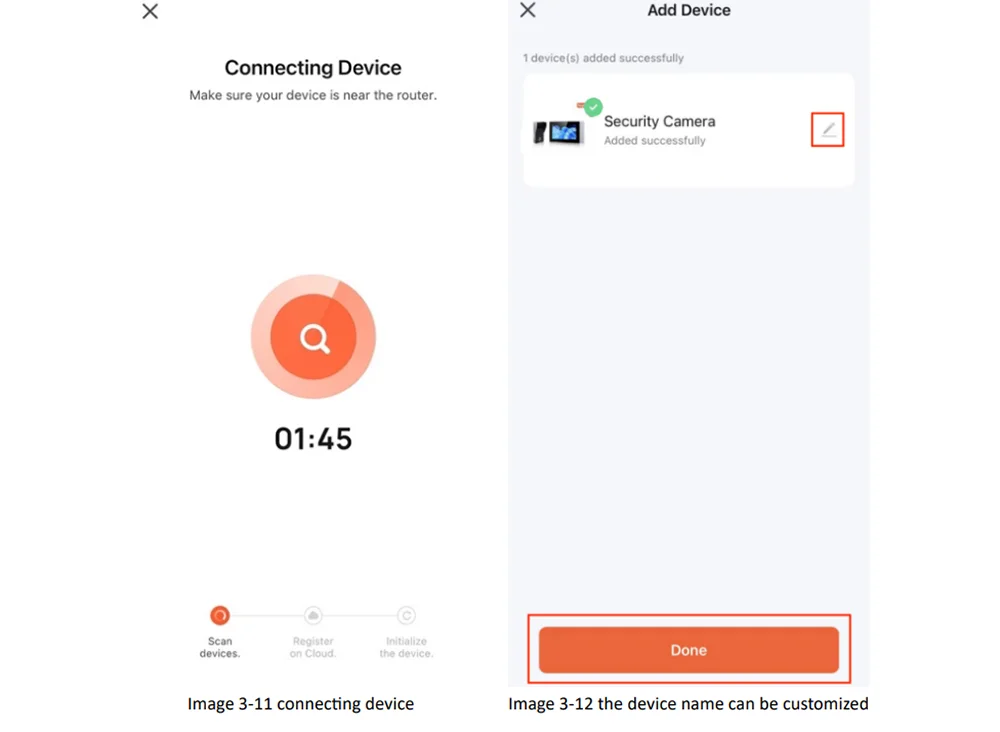This screenshot has width=1000, height=732.
Task: Click the Scan devices label
Action: point(219,647)
